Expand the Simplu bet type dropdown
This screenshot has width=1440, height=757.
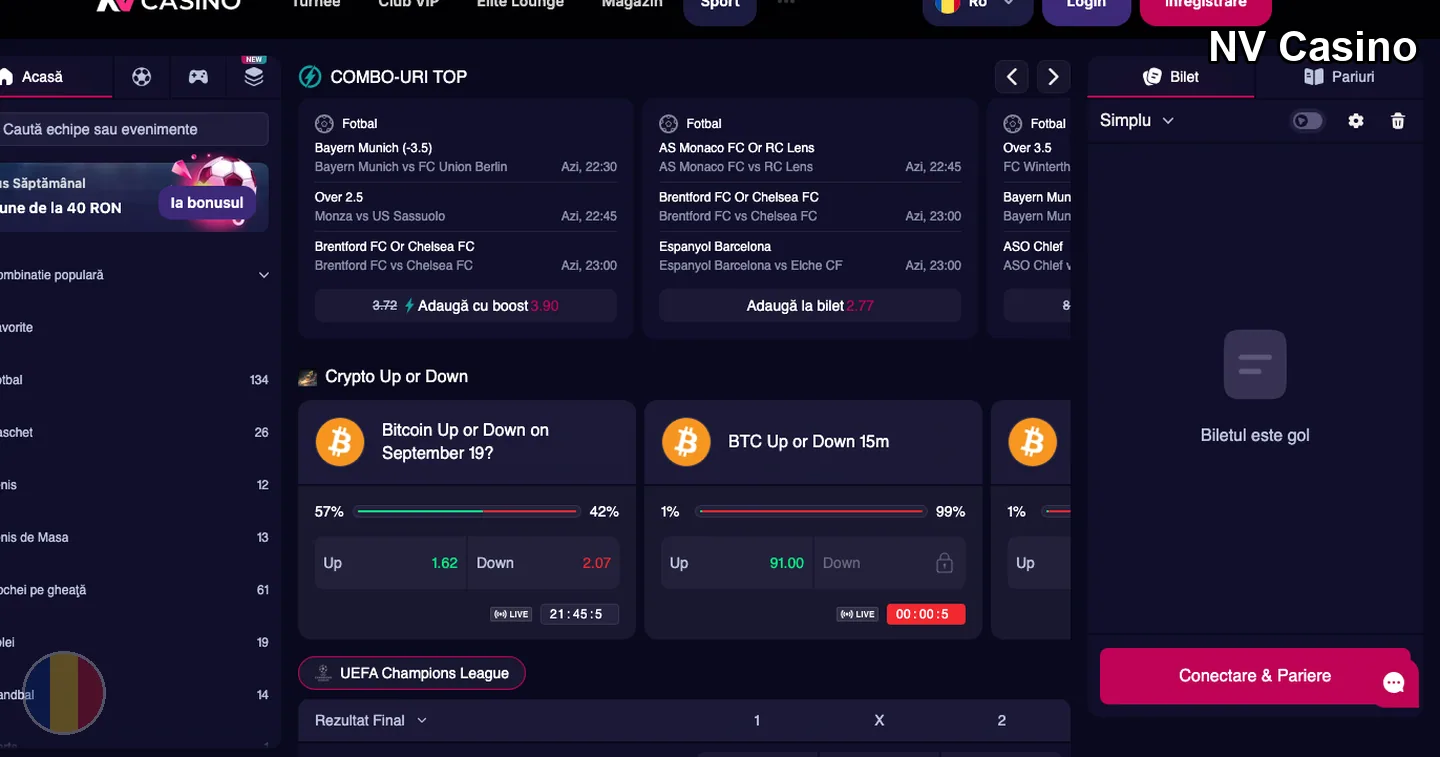[x=1137, y=120]
